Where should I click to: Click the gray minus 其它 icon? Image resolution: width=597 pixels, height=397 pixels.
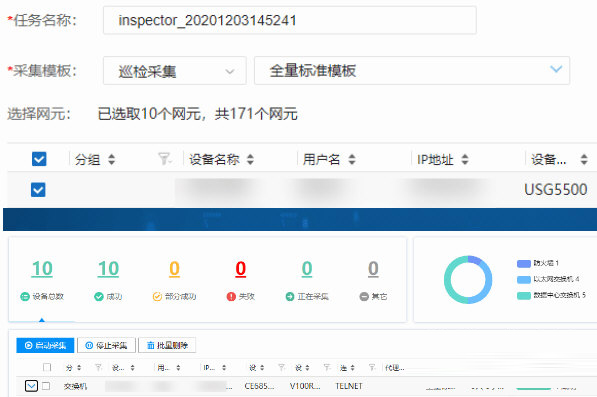[364, 297]
